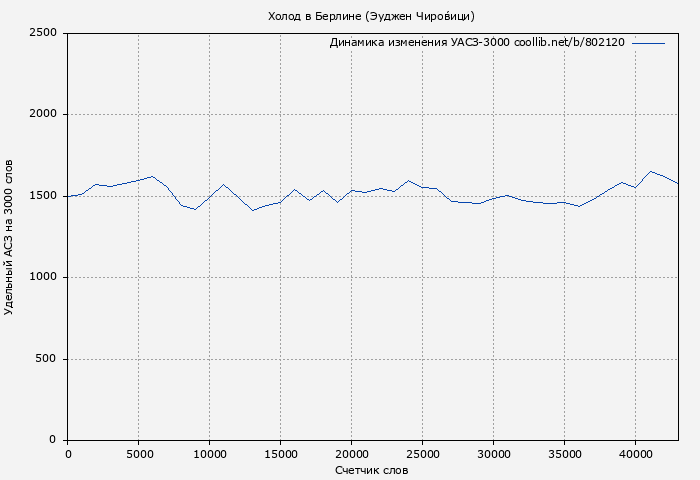Click the x-axis tick label 10000

[209, 454]
